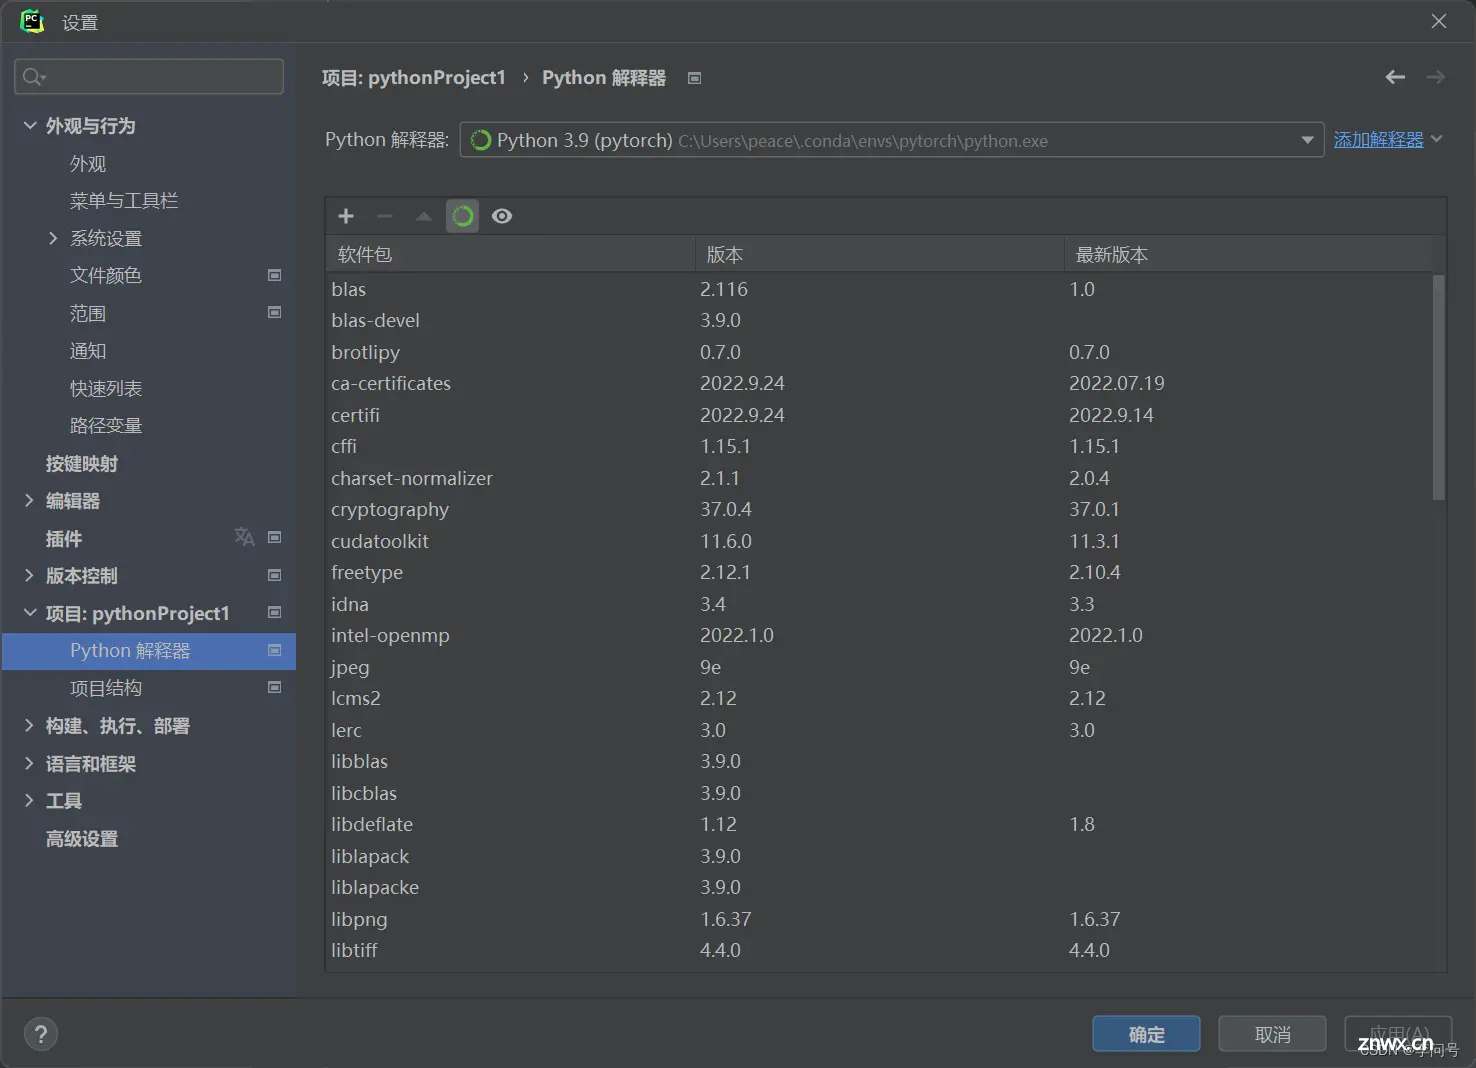The width and height of the screenshot is (1476, 1068).
Task: Click the plus icon to install a package
Action: [x=346, y=216]
